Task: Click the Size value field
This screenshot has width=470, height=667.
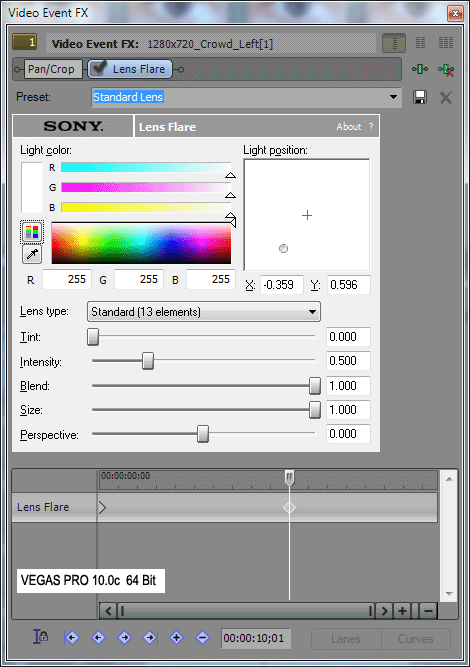Action: pyautogui.click(x=348, y=410)
